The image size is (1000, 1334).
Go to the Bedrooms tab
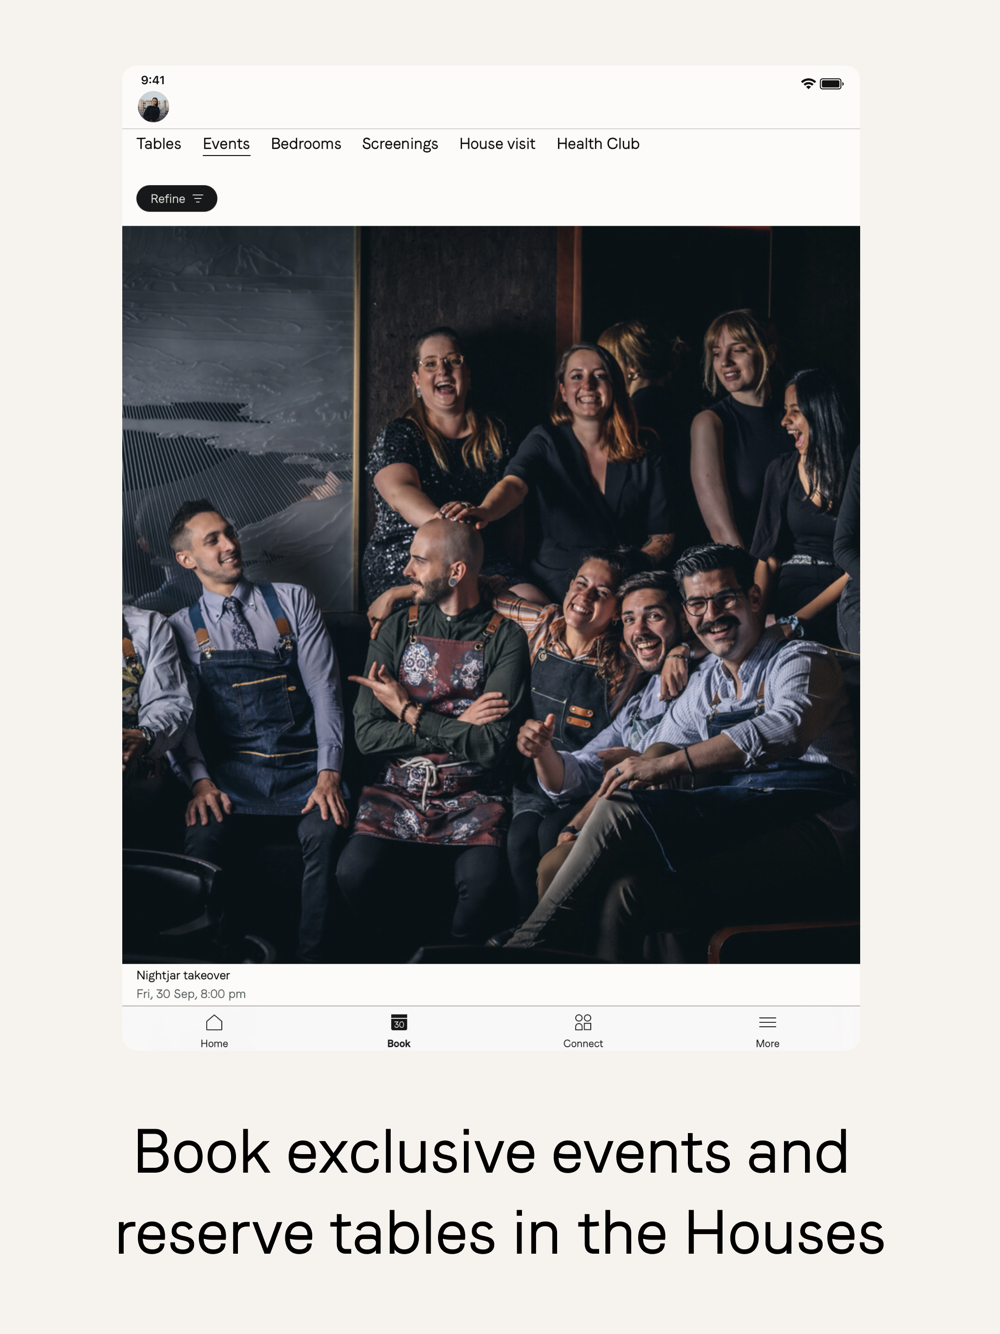pyautogui.click(x=306, y=144)
